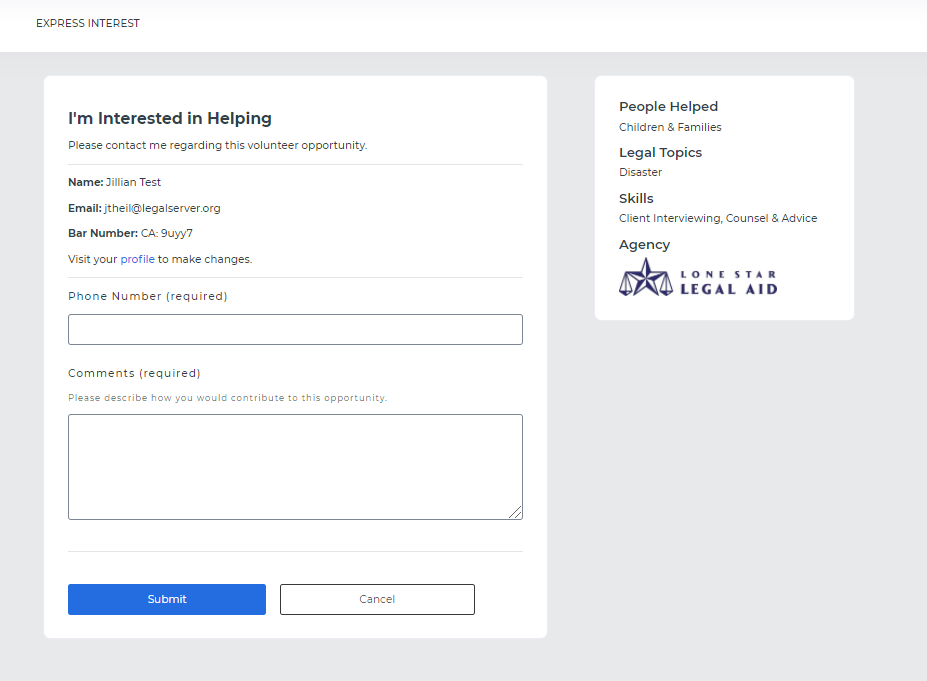
Task: Click the Comments textarea resize handle
Action: tap(515, 513)
